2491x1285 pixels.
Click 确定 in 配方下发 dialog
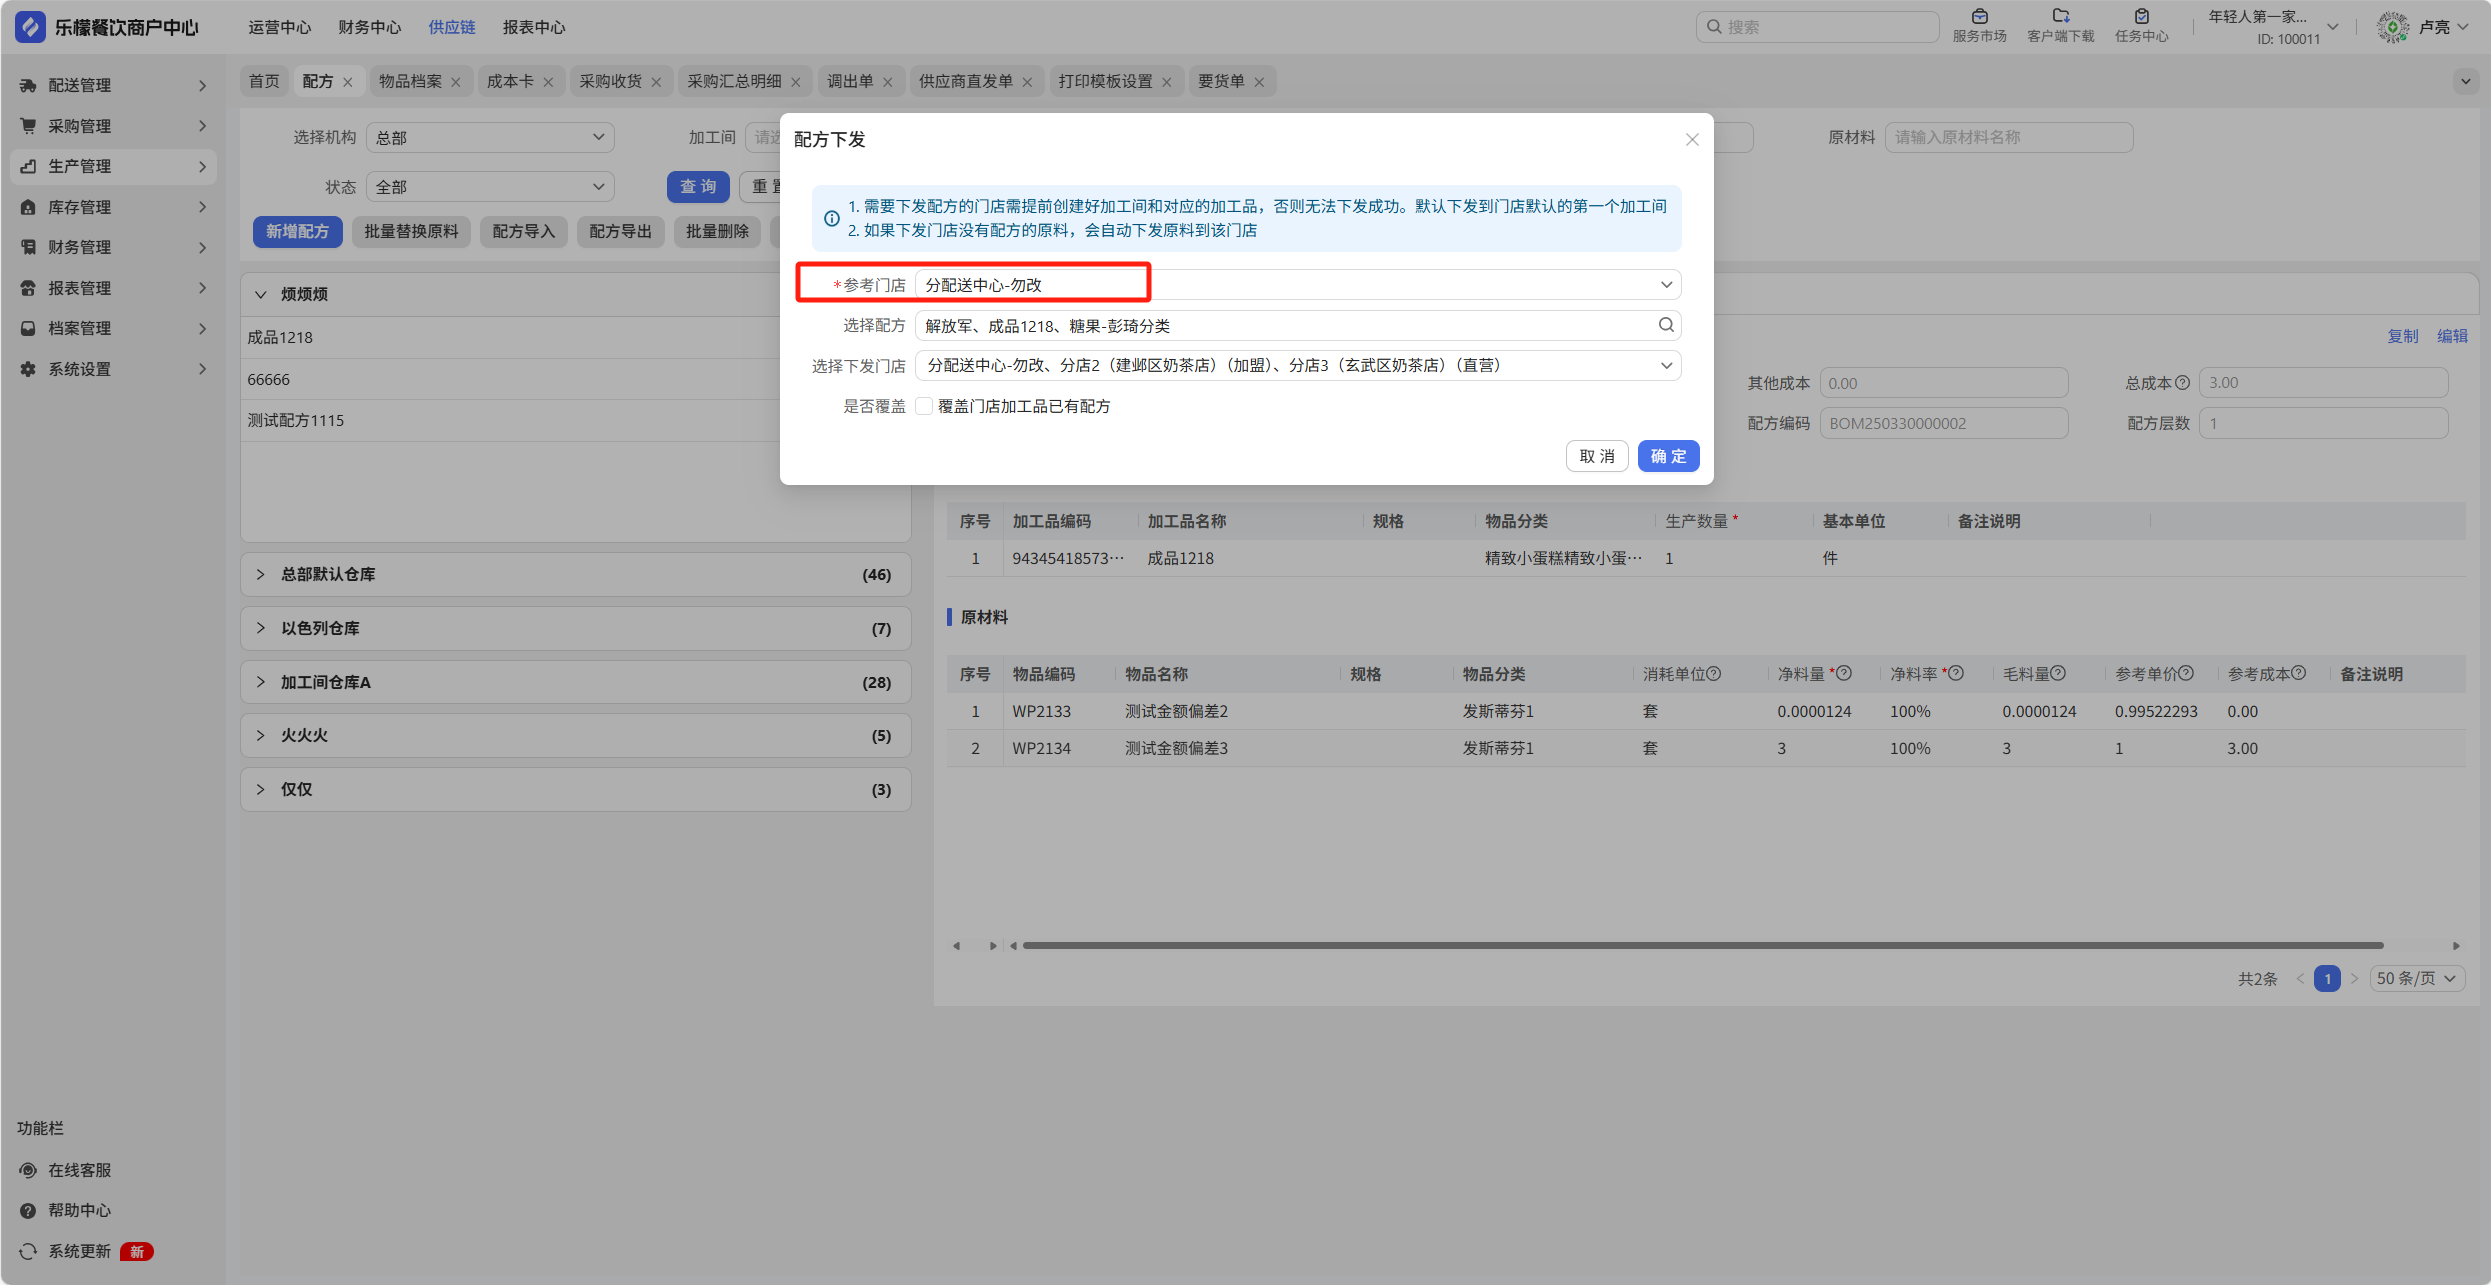click(x=1668, y=456)
